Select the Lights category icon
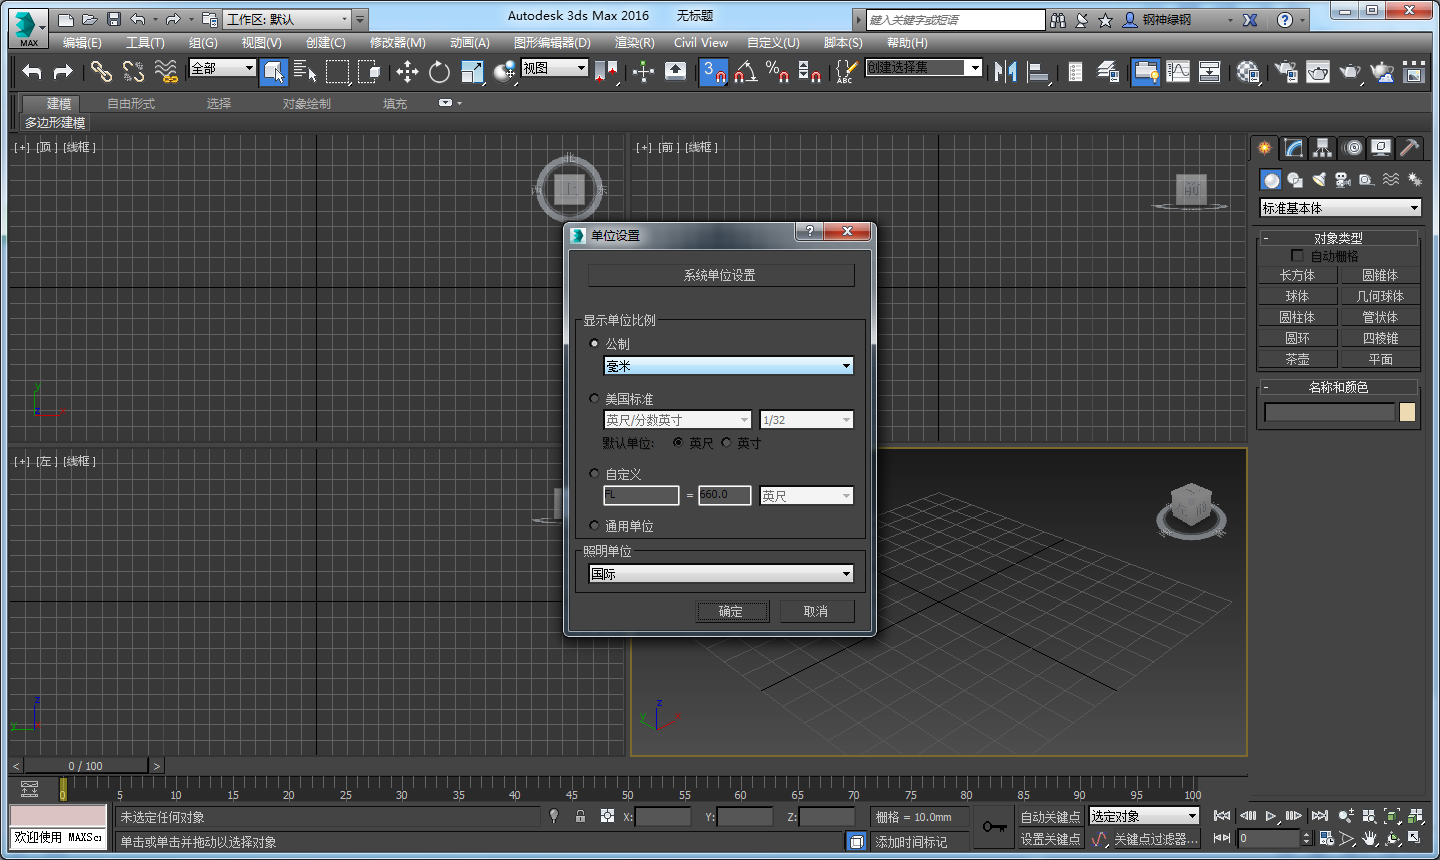 click(x=1319, y=180)
